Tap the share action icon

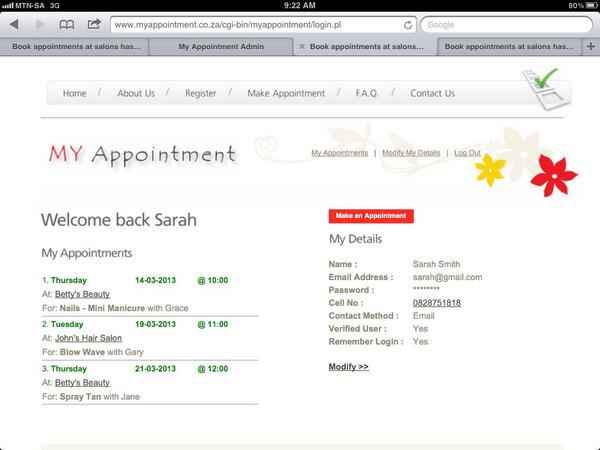(94, 24)
